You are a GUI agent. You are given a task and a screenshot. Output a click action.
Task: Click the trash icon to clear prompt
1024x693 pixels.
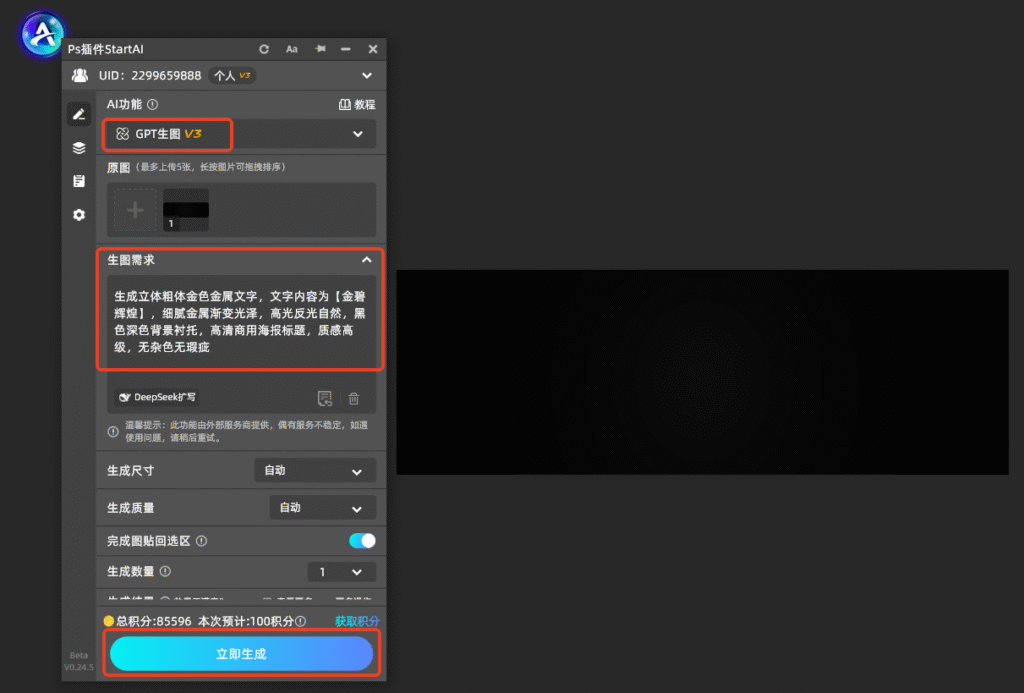pyautogui.click(x=353, y=398)
